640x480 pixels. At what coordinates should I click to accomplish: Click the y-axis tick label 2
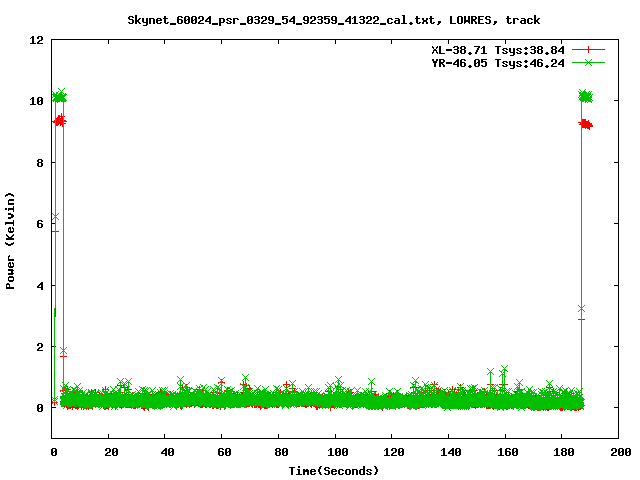pyautogui.click(x=40, y=347)
